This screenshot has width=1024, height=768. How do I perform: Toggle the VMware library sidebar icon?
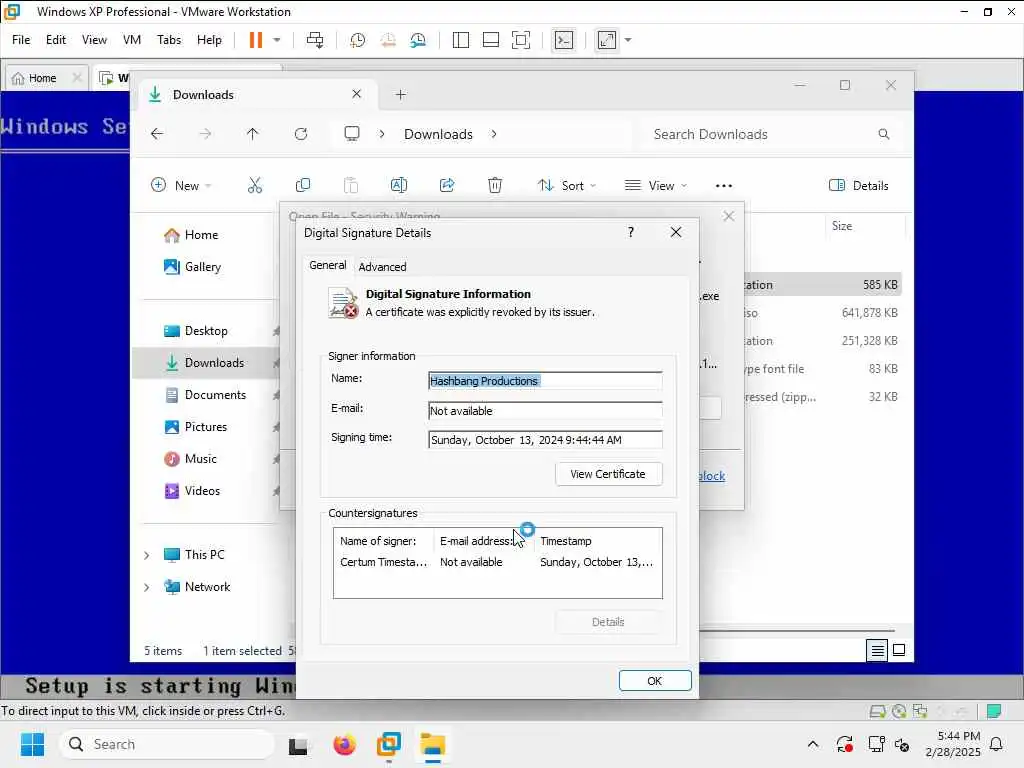[460, 40]
